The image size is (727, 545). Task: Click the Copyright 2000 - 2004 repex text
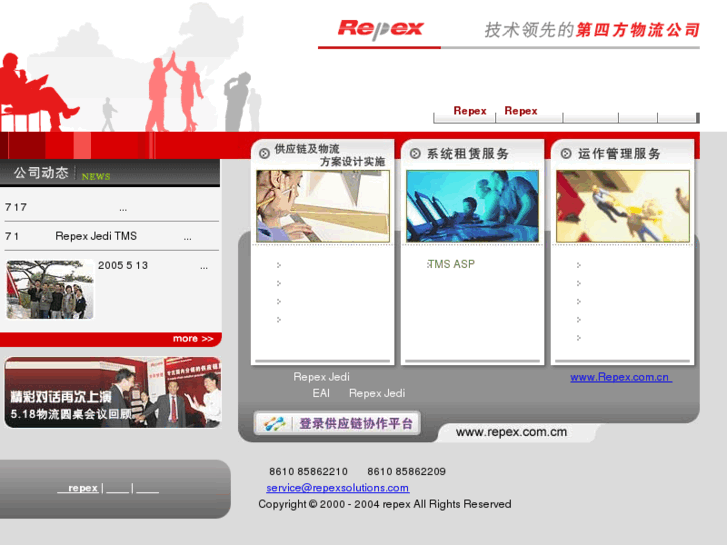pyautogui.click(x=385, y=504)
